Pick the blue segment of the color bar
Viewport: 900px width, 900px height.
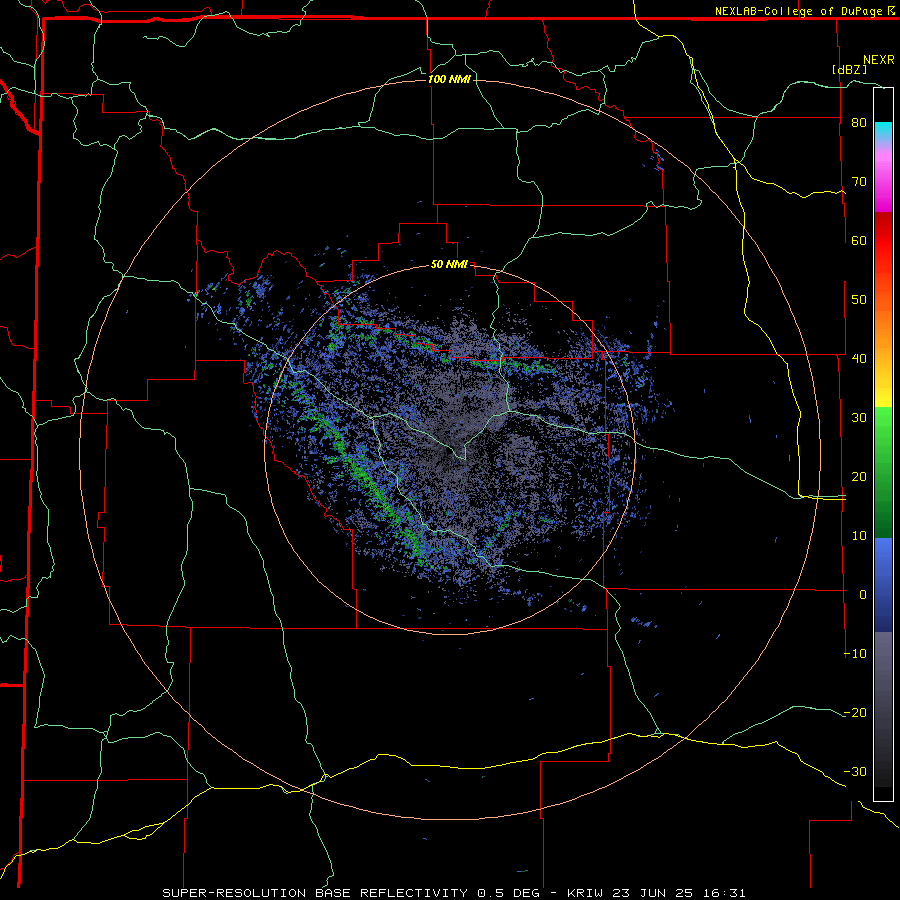pos(883,585)
